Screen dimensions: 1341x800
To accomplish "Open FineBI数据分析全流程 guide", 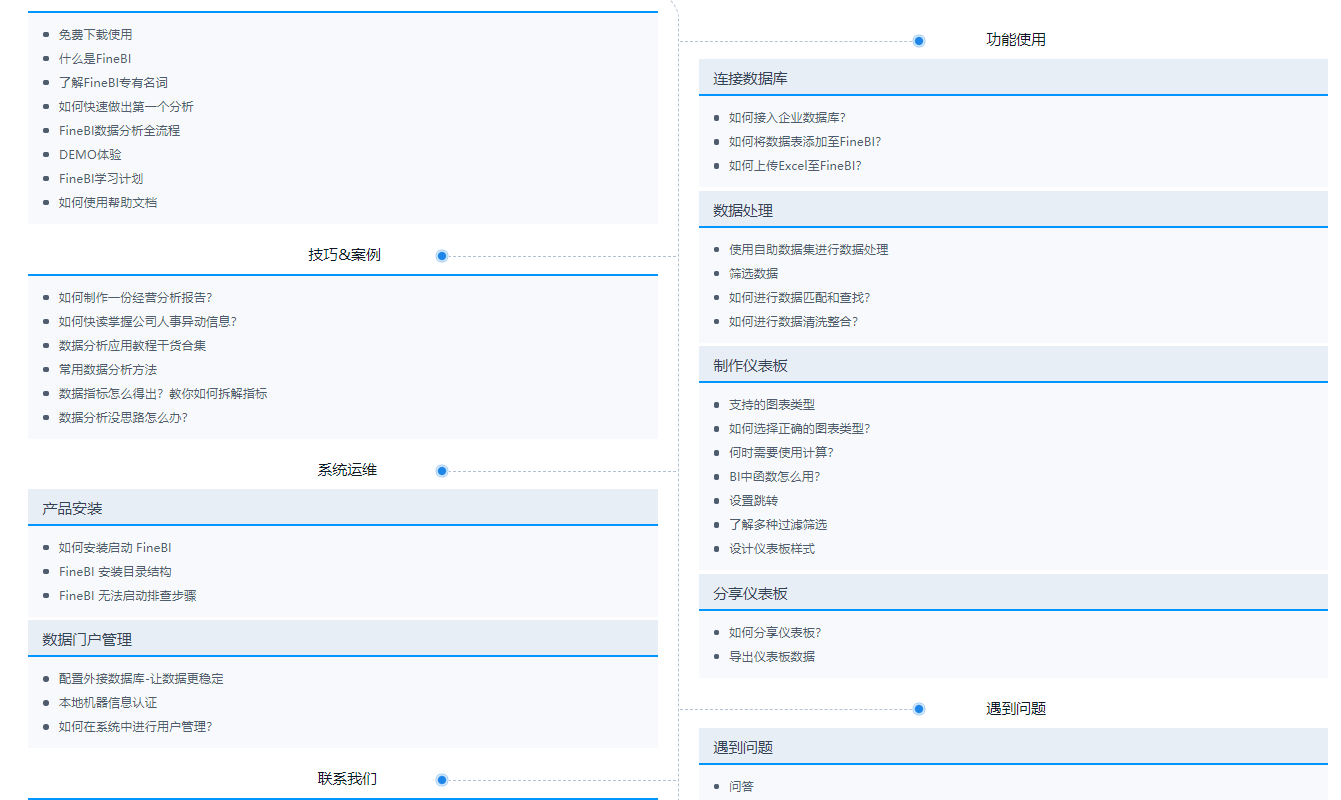I will 119,131.
